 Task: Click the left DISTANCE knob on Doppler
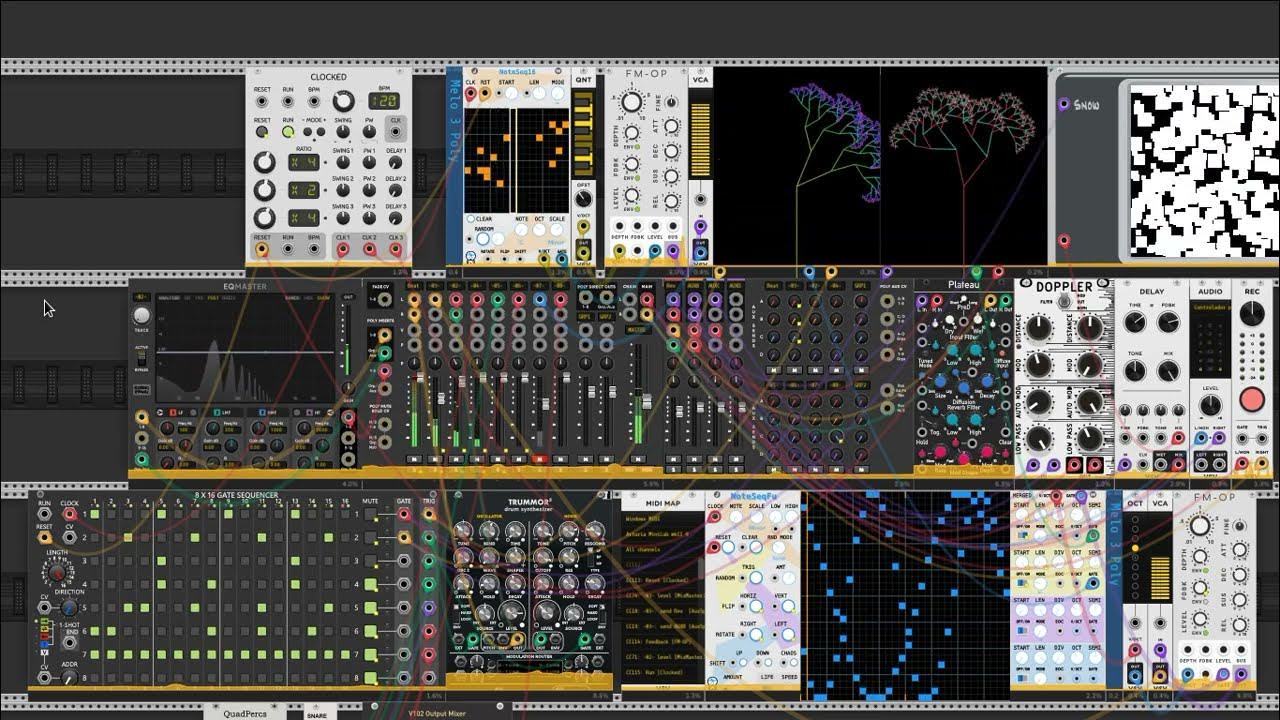1039,327
